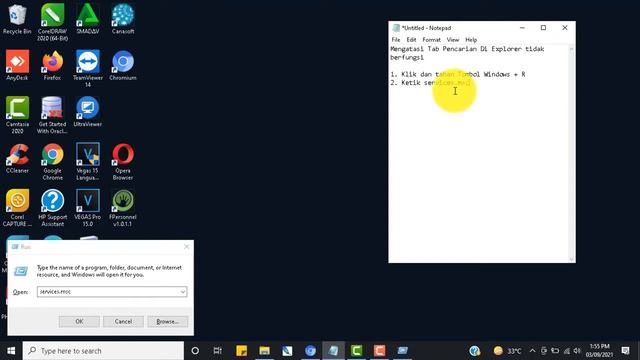
Task: Click Cancel in the Run dialog
Action: (x=123, y=322)
